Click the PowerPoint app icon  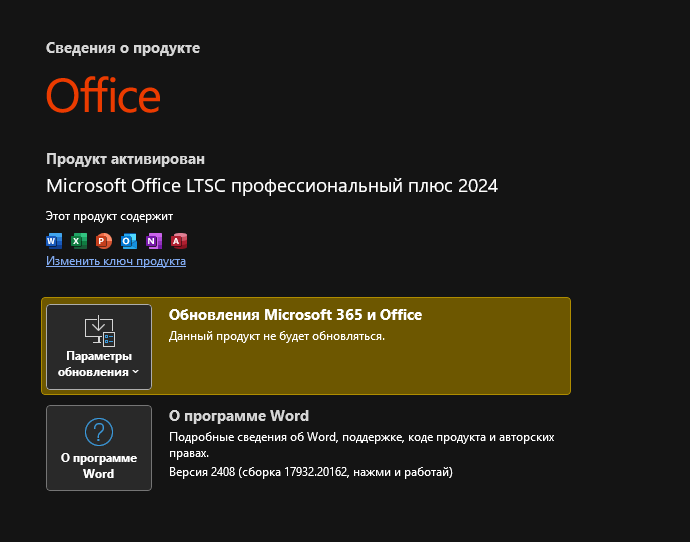pyautogui.click(x=104, y=241)
